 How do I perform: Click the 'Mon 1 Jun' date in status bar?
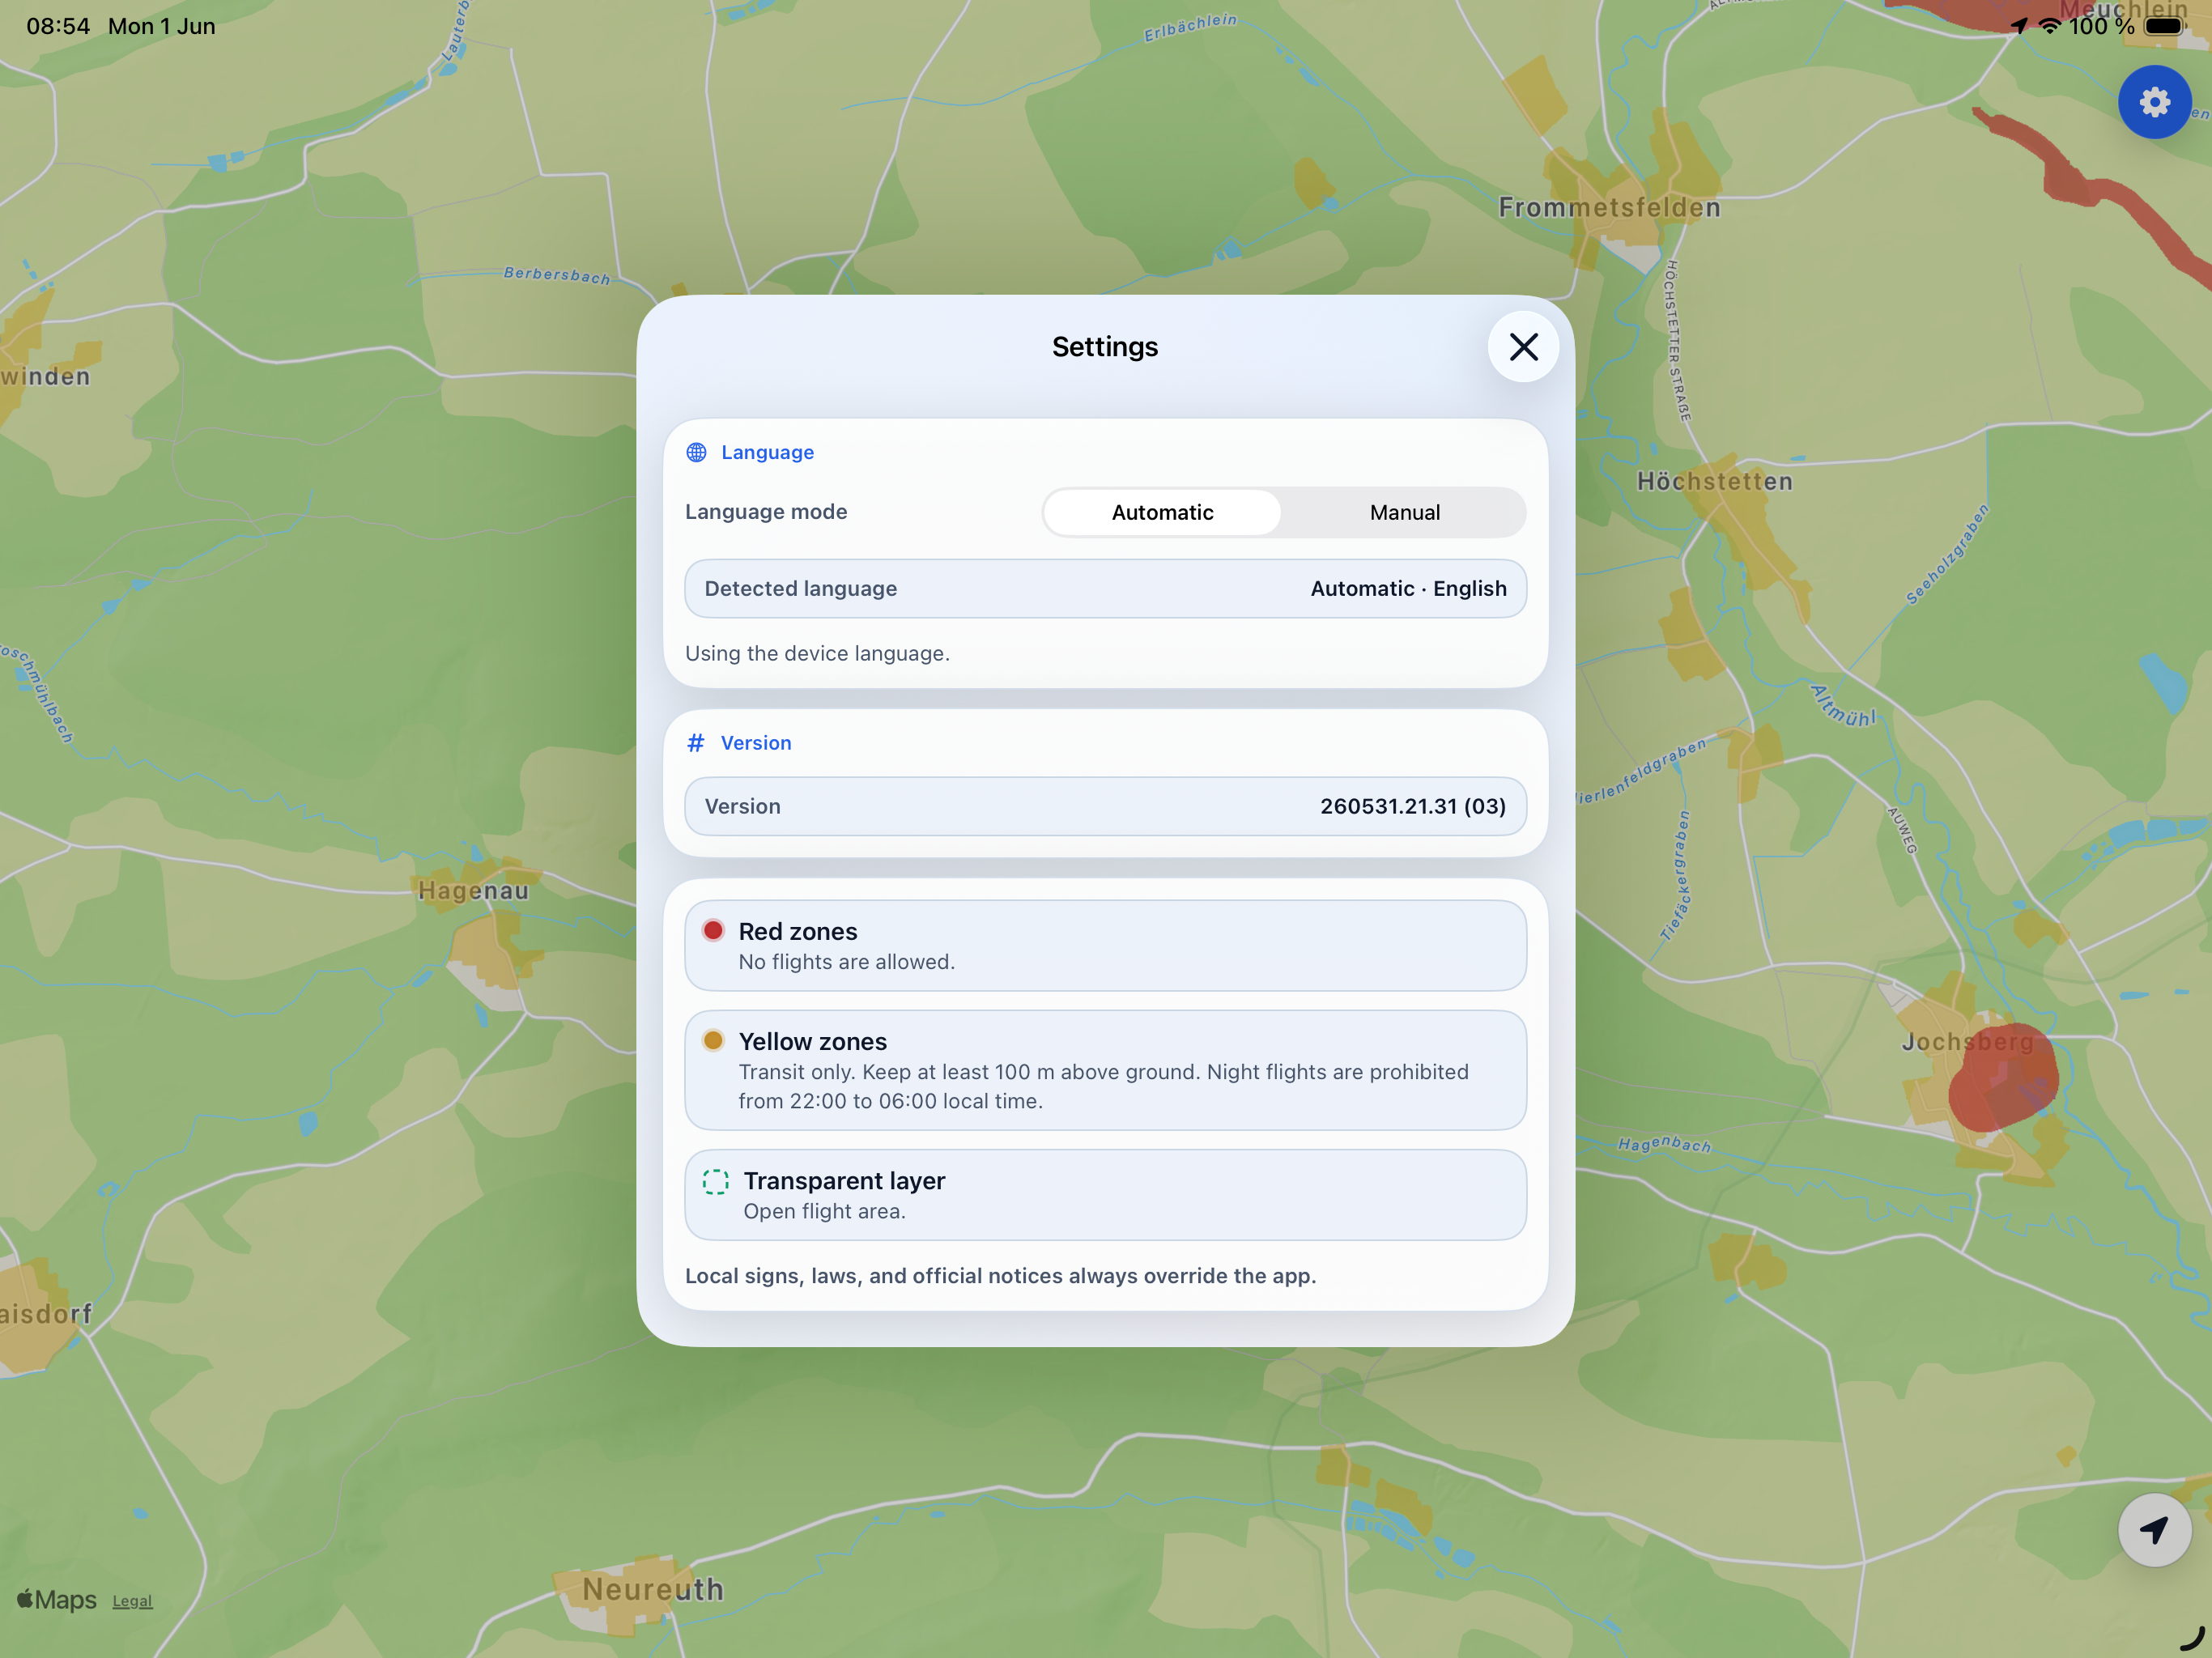click(x=161, y=26)
